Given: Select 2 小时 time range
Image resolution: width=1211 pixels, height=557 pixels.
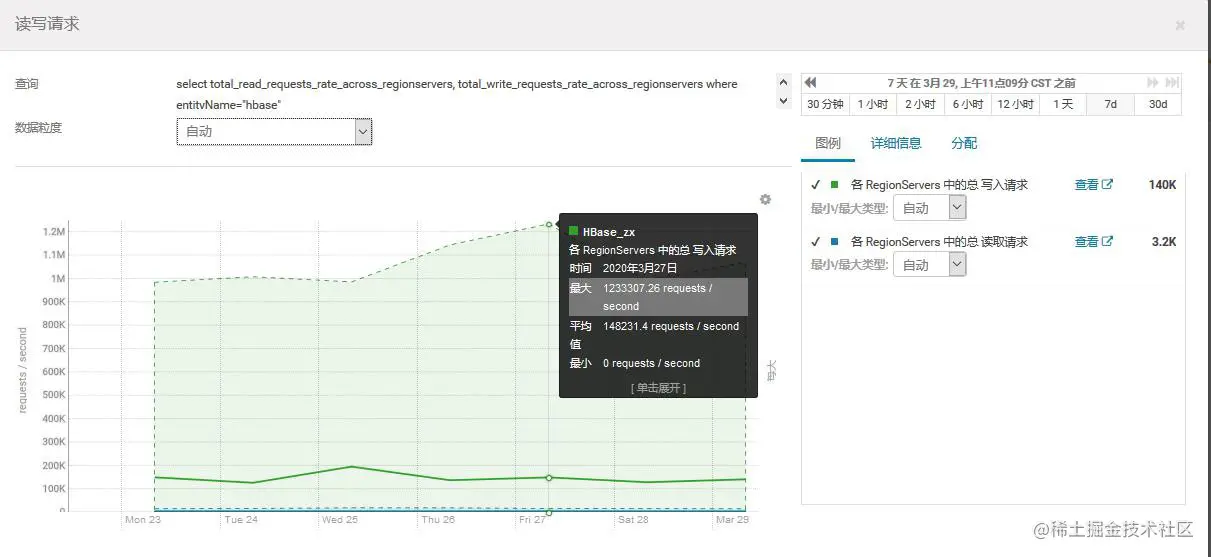Looking at the screenshot, I should pyautogui.click(x=919, y=104).
